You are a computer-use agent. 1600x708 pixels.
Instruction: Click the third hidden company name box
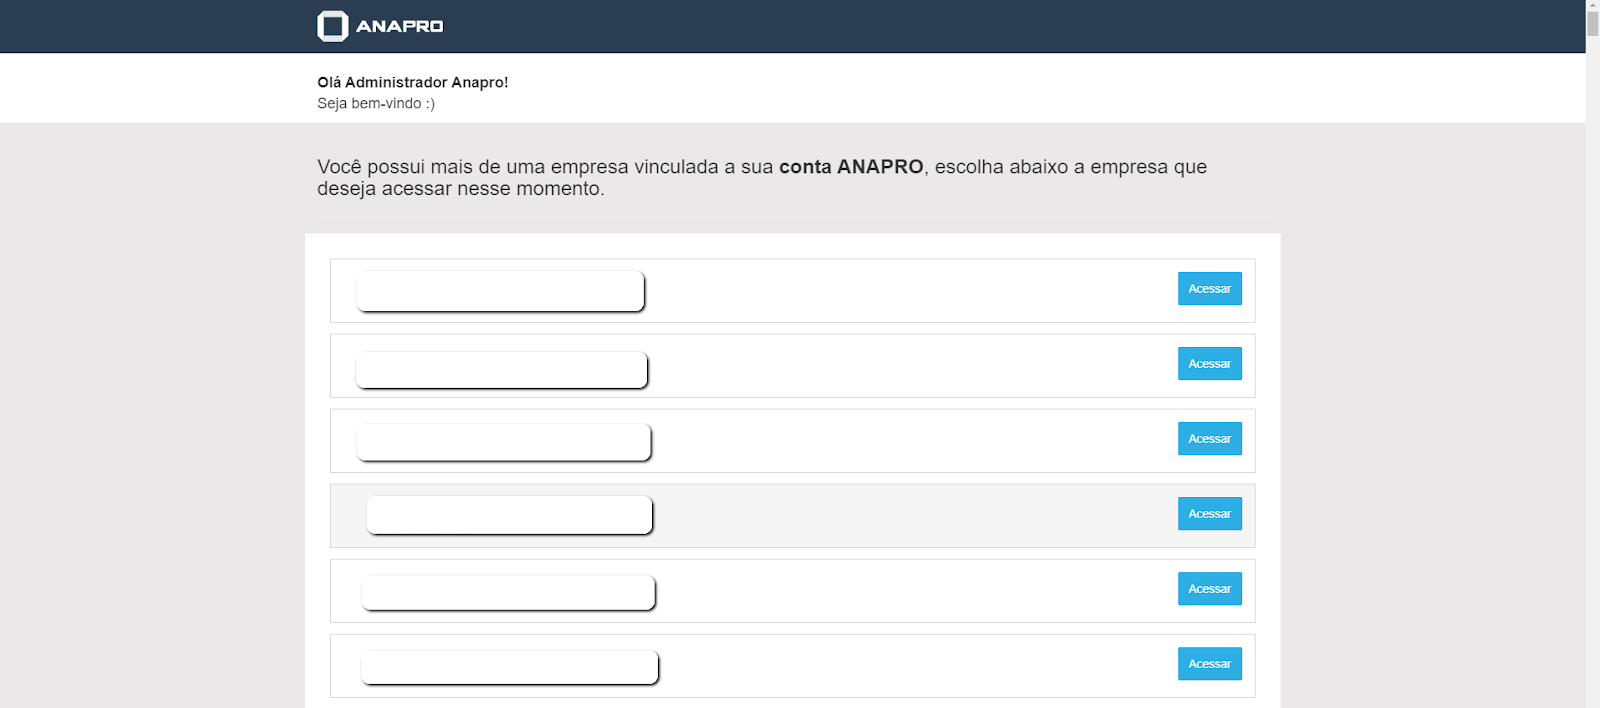coord(503,442)
